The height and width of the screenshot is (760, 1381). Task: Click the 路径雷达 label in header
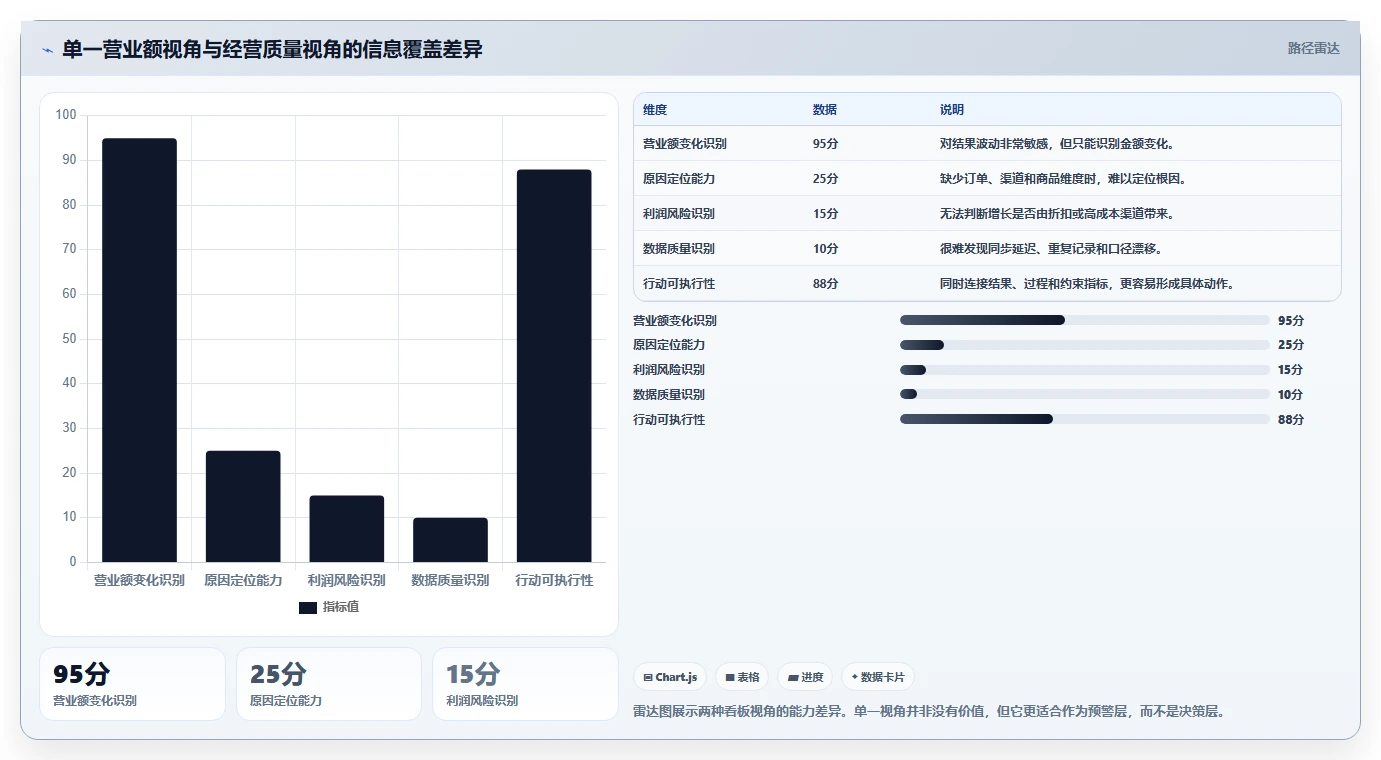click(1313, 48)
